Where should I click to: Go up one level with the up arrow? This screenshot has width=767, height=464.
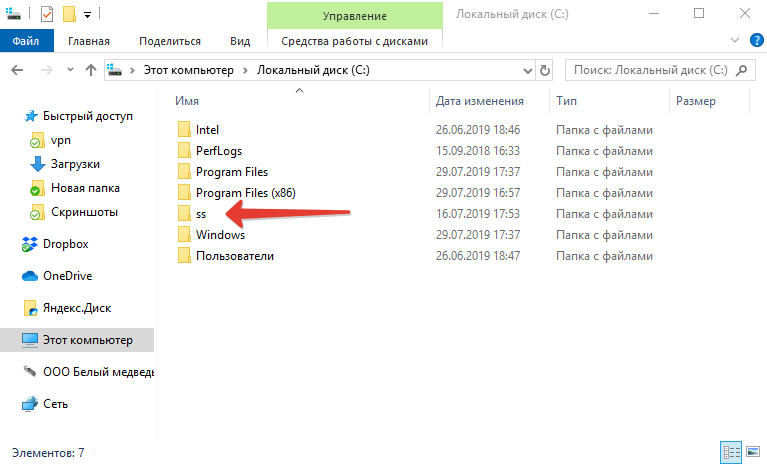[91, 70]
